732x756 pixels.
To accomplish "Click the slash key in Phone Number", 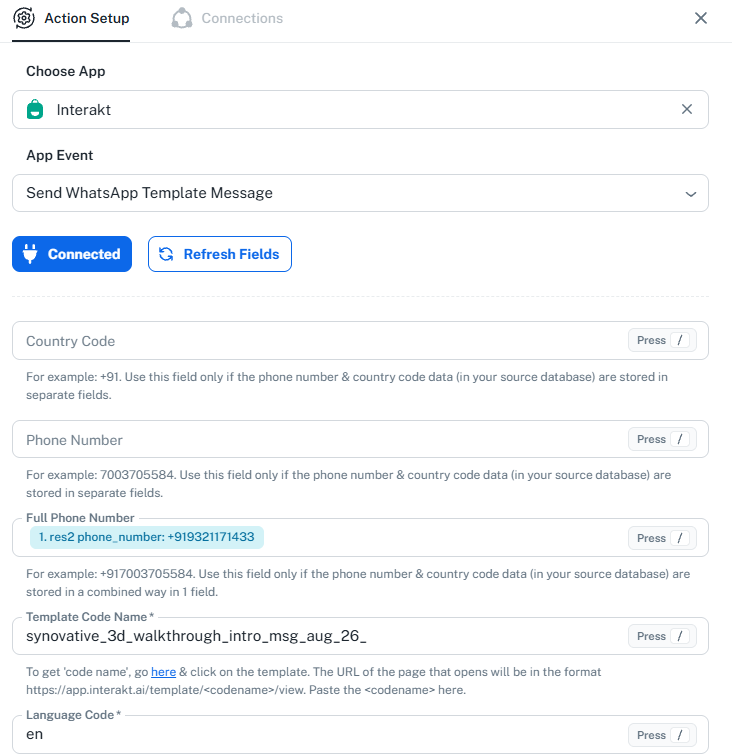I will click(x=680, y=439).
